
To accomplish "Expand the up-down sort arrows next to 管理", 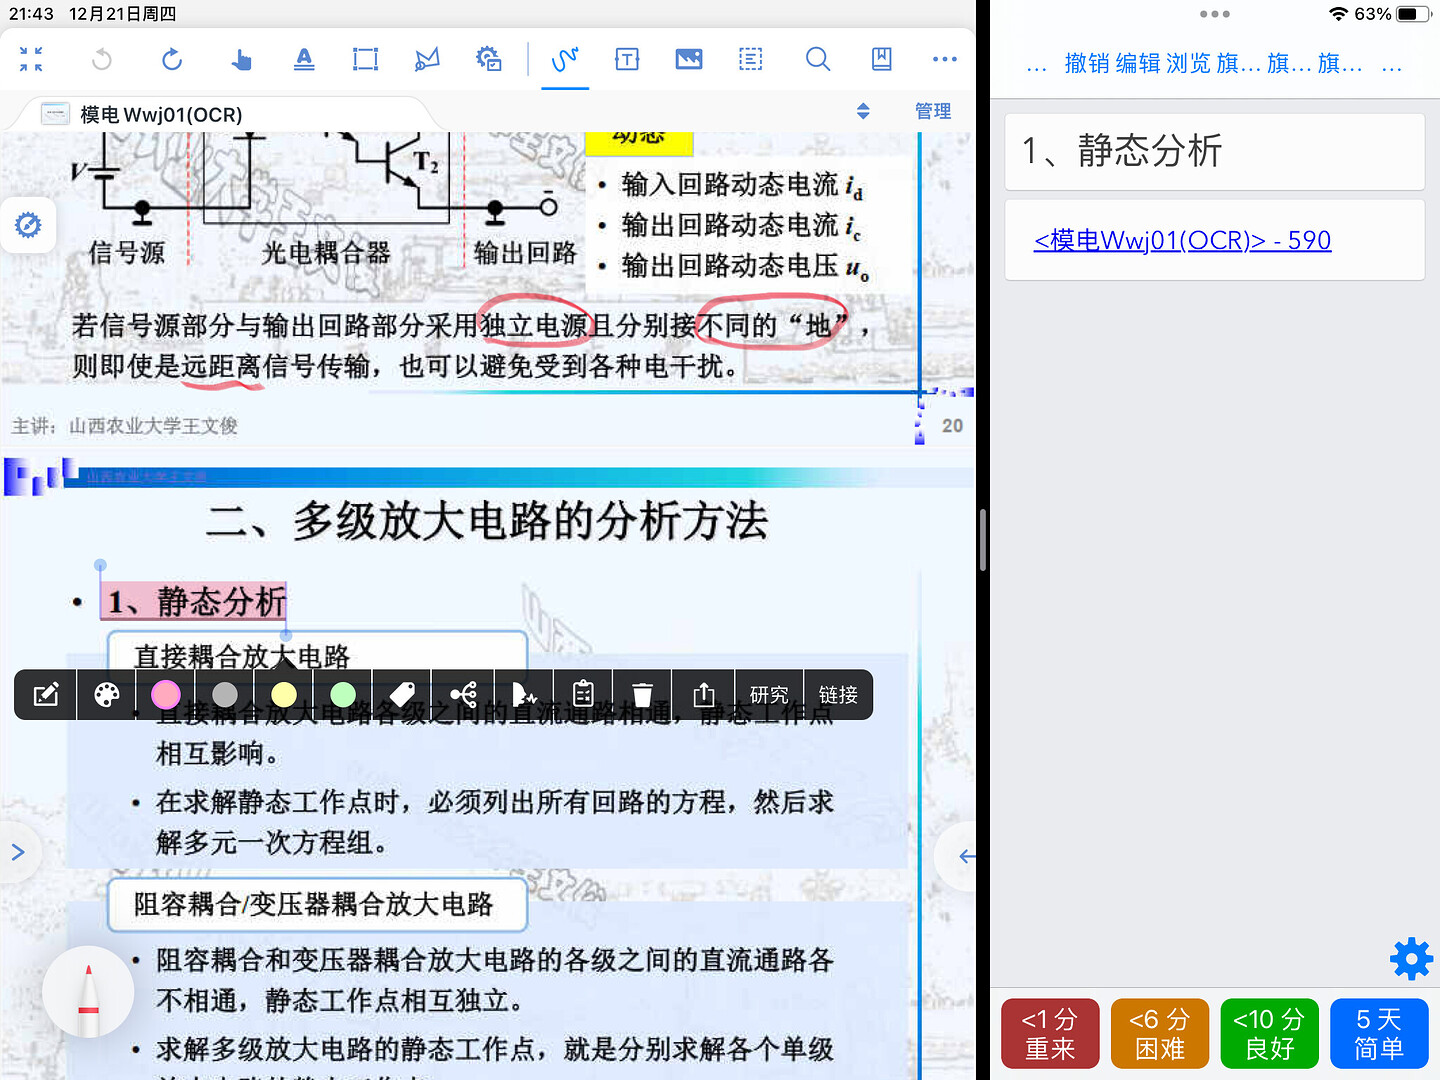I will (863, 111).
